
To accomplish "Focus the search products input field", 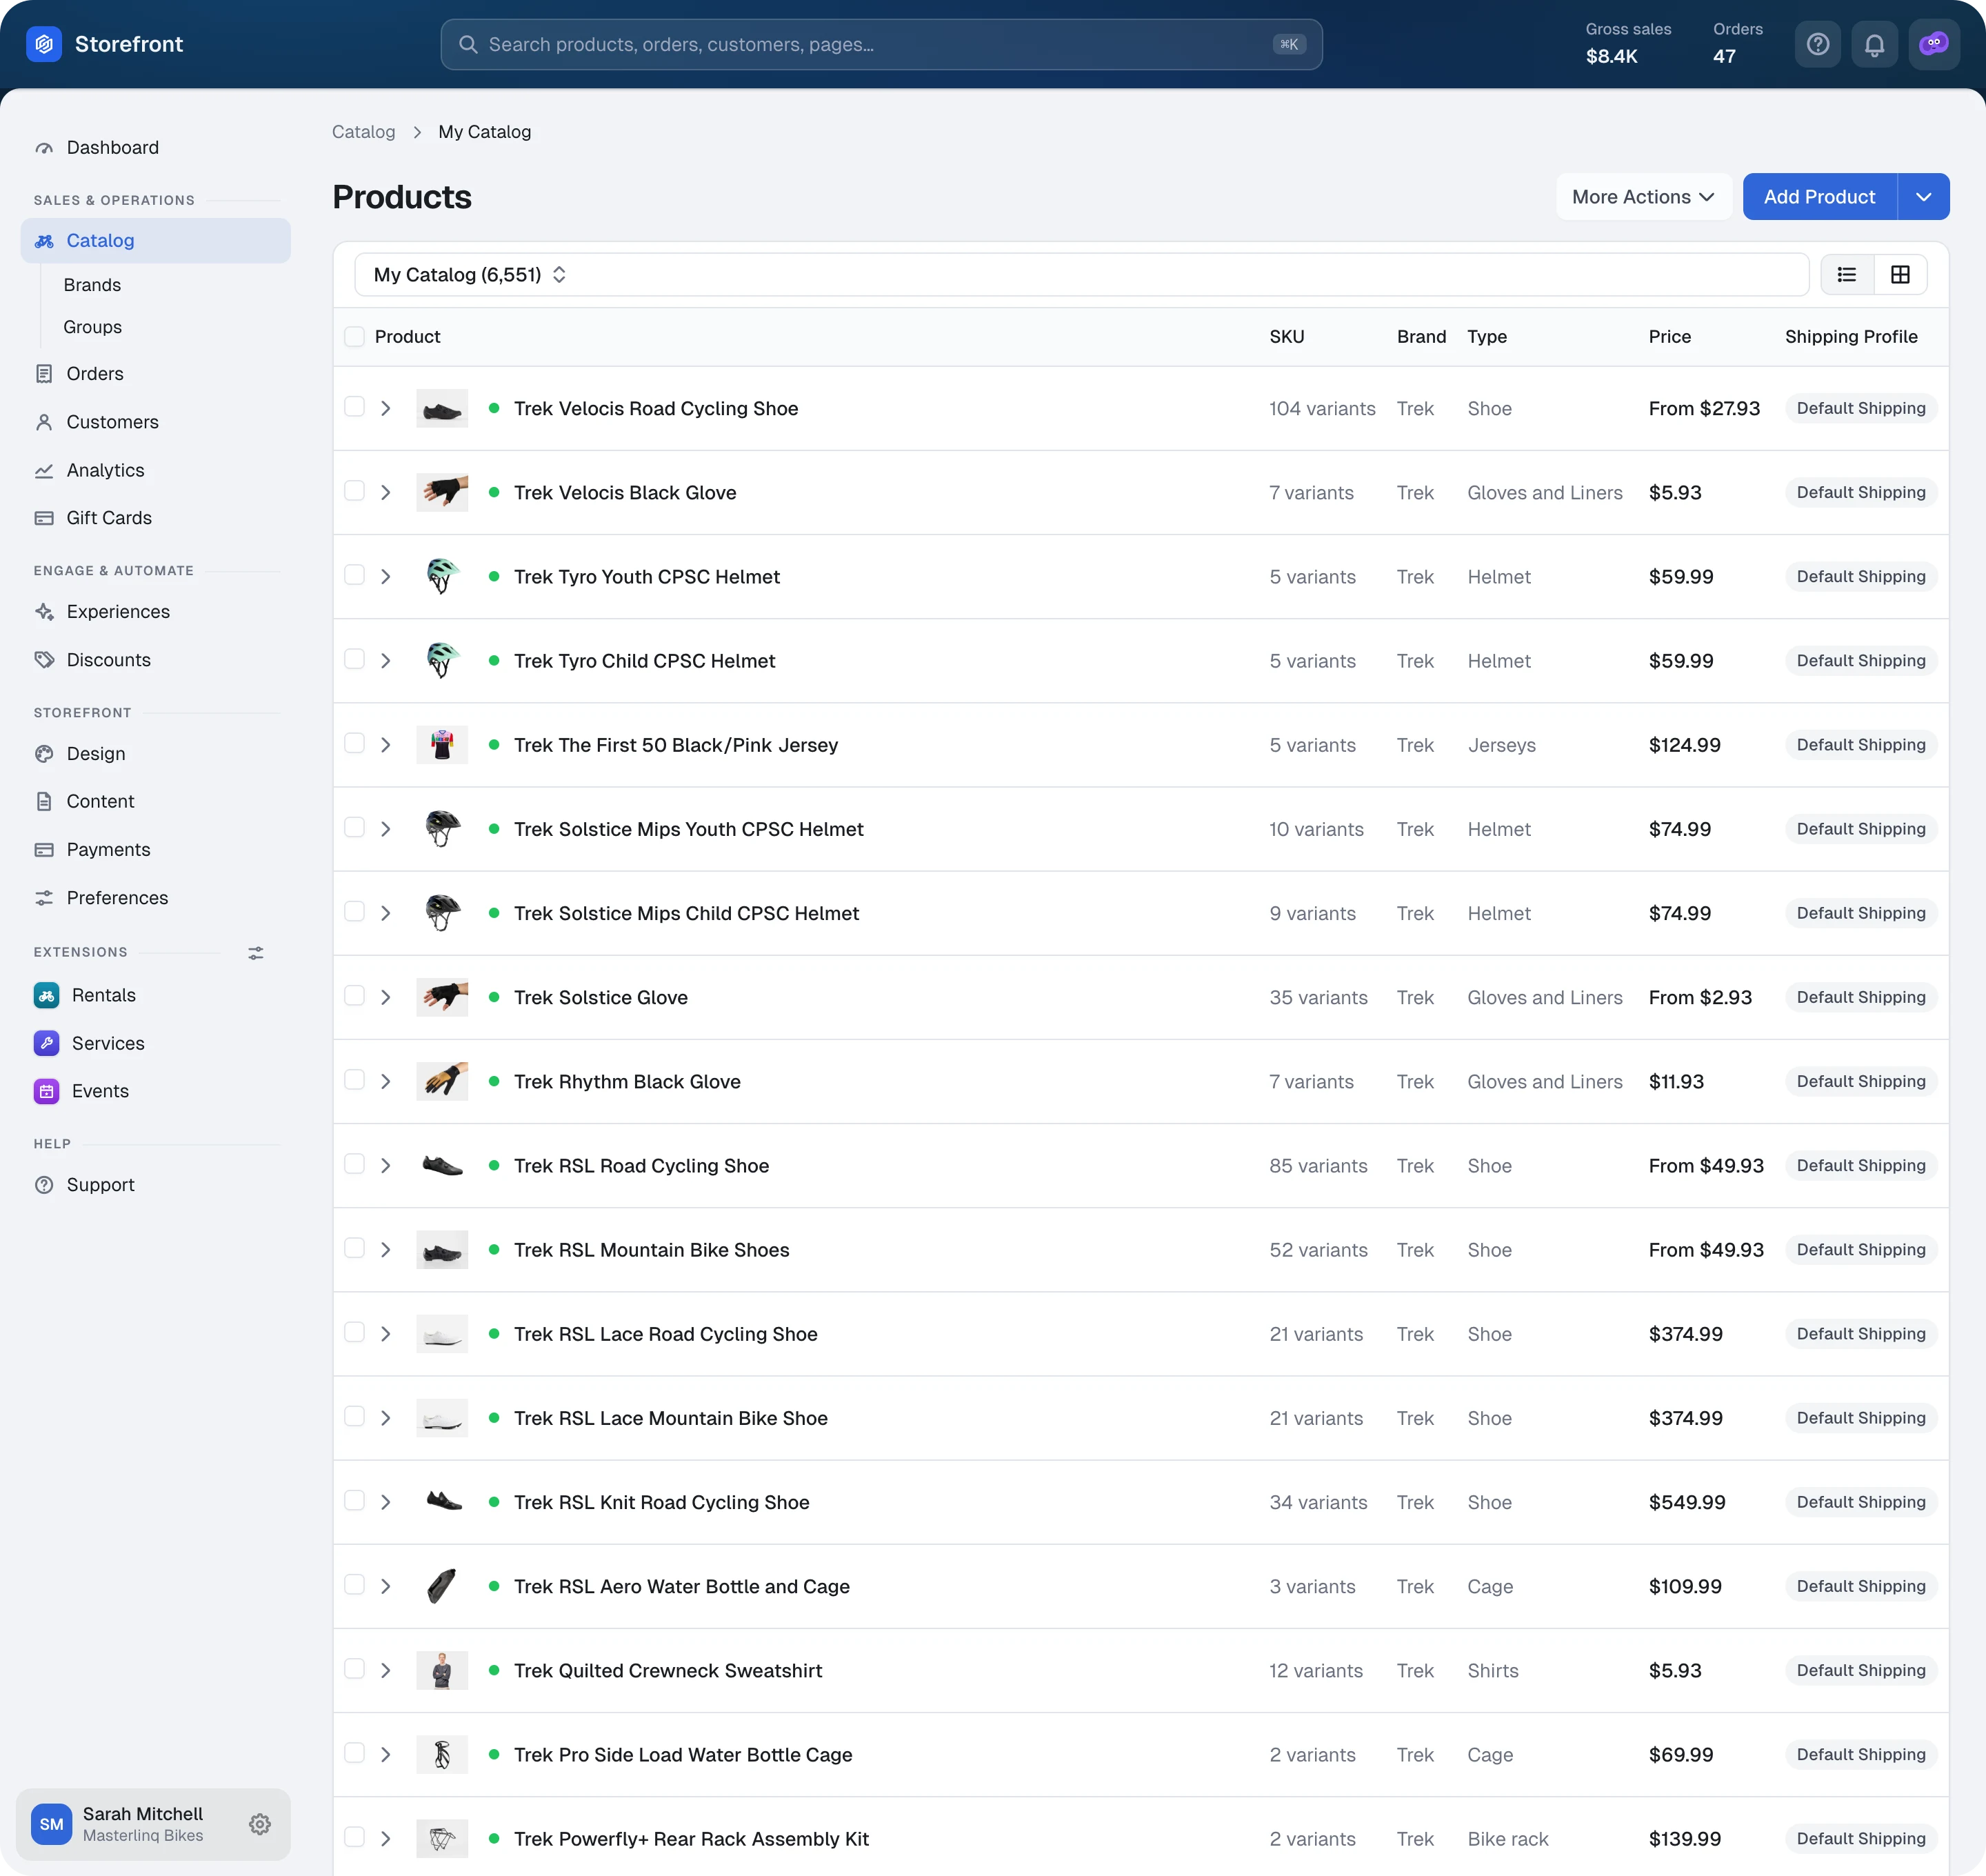I will [x=881, y=44].
